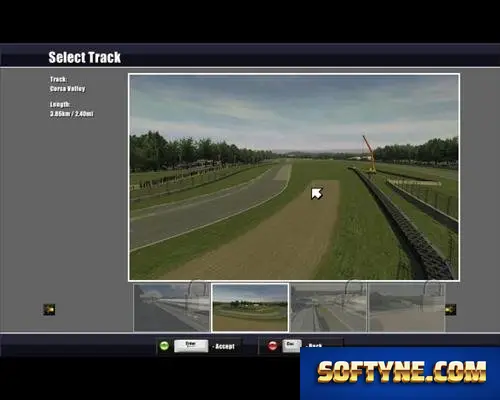Select the fourth locked track thumbnail

tap(407, 308)
